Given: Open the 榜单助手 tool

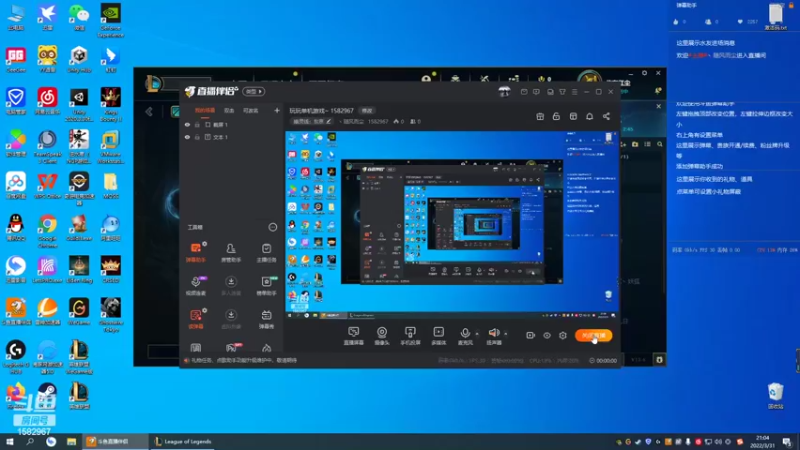Looking at the screenshot, I should [x=266, y=286].
